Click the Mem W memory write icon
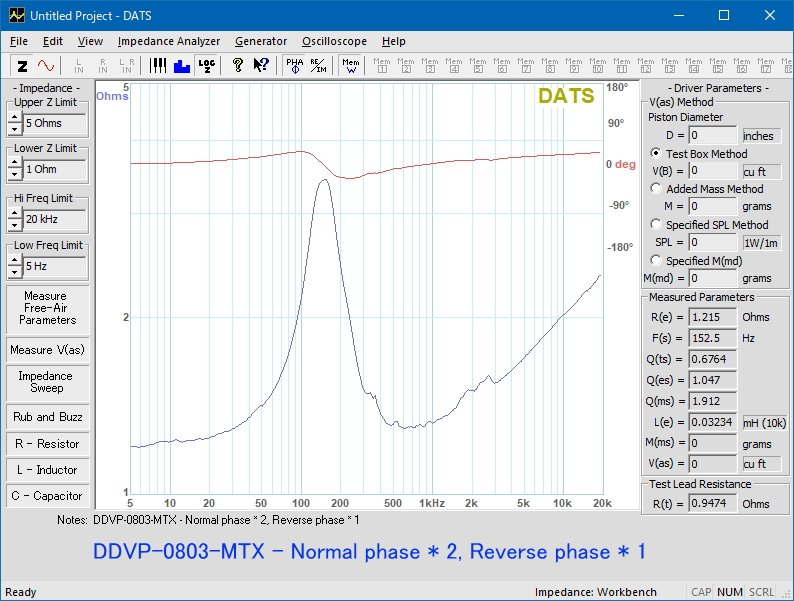Screen dimensions: 794x601 [351, 66]
